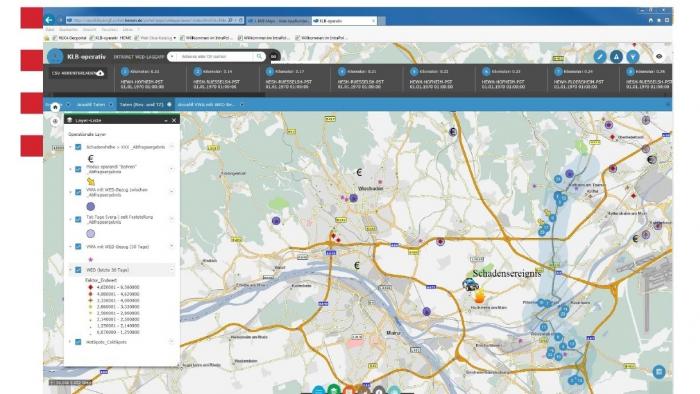Image resolution: width=700 pixels, height=394 pixels.
Task: Click the pink star legend symbol
Action: 91,259
